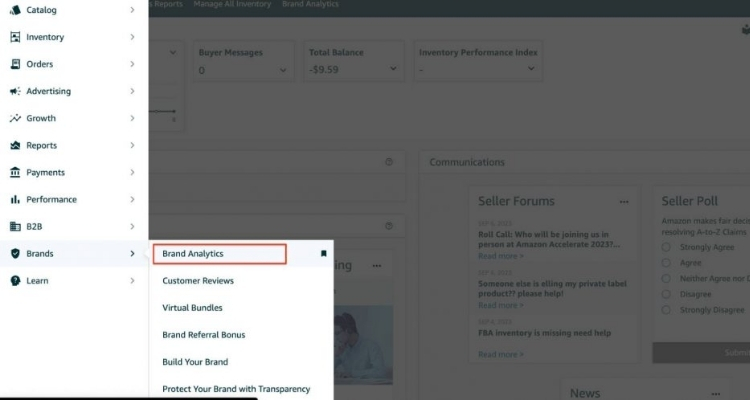Open Payments item label in sidebar

click(45, 172)
